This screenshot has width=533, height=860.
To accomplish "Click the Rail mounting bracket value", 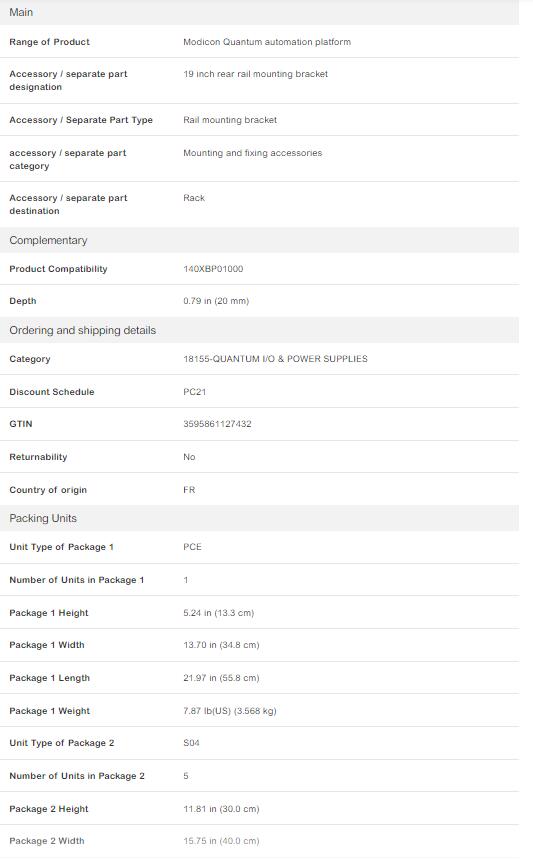I will pyautogui.click(x=230, y=120).
